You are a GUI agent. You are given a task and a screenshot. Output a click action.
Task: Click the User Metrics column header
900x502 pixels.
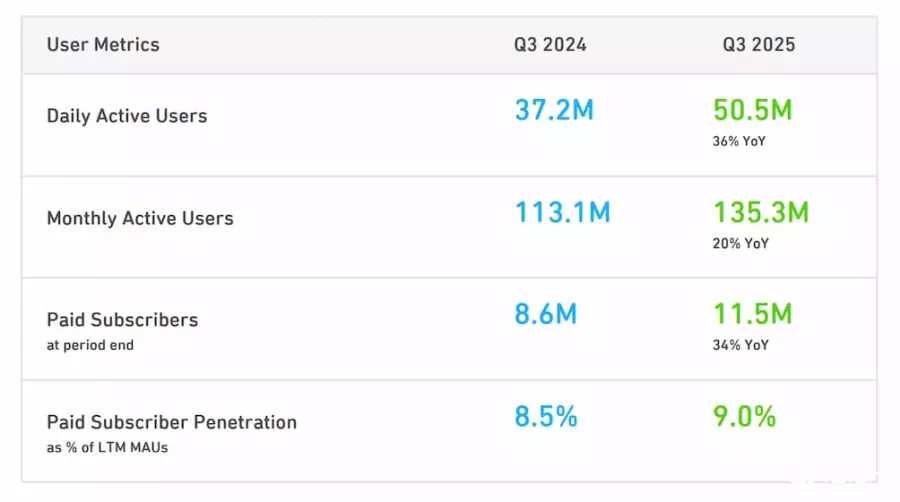point(103,45)
